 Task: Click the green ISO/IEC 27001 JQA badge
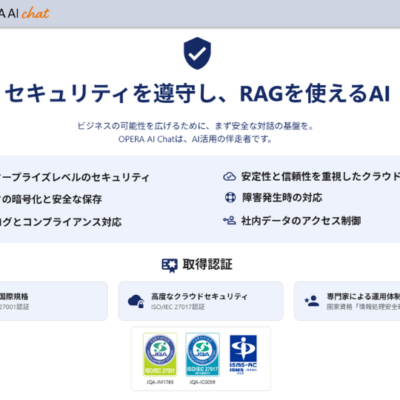point(160,354)
